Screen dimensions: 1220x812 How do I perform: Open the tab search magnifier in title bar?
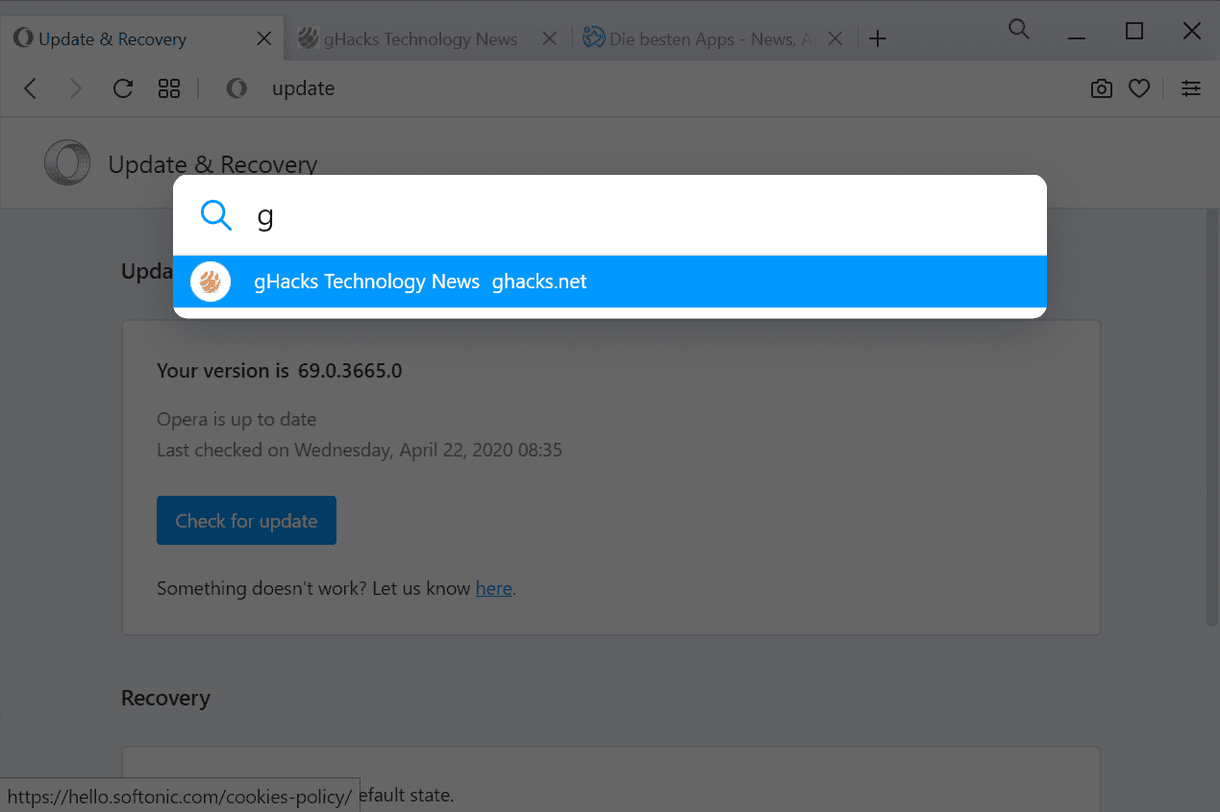pos(1019,29)
